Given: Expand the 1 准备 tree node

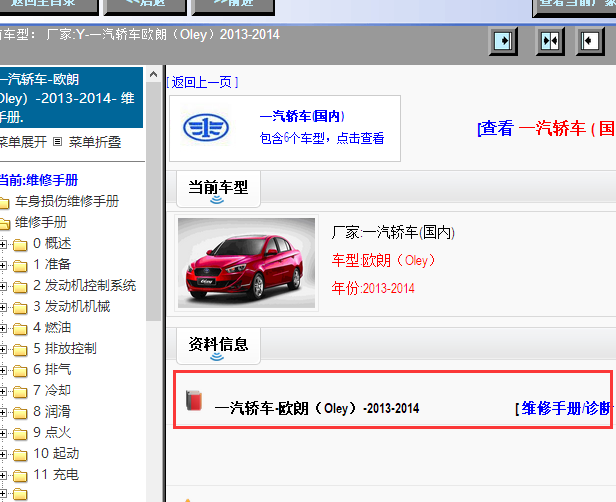Looking at the screenshot, I should (3, 265).
